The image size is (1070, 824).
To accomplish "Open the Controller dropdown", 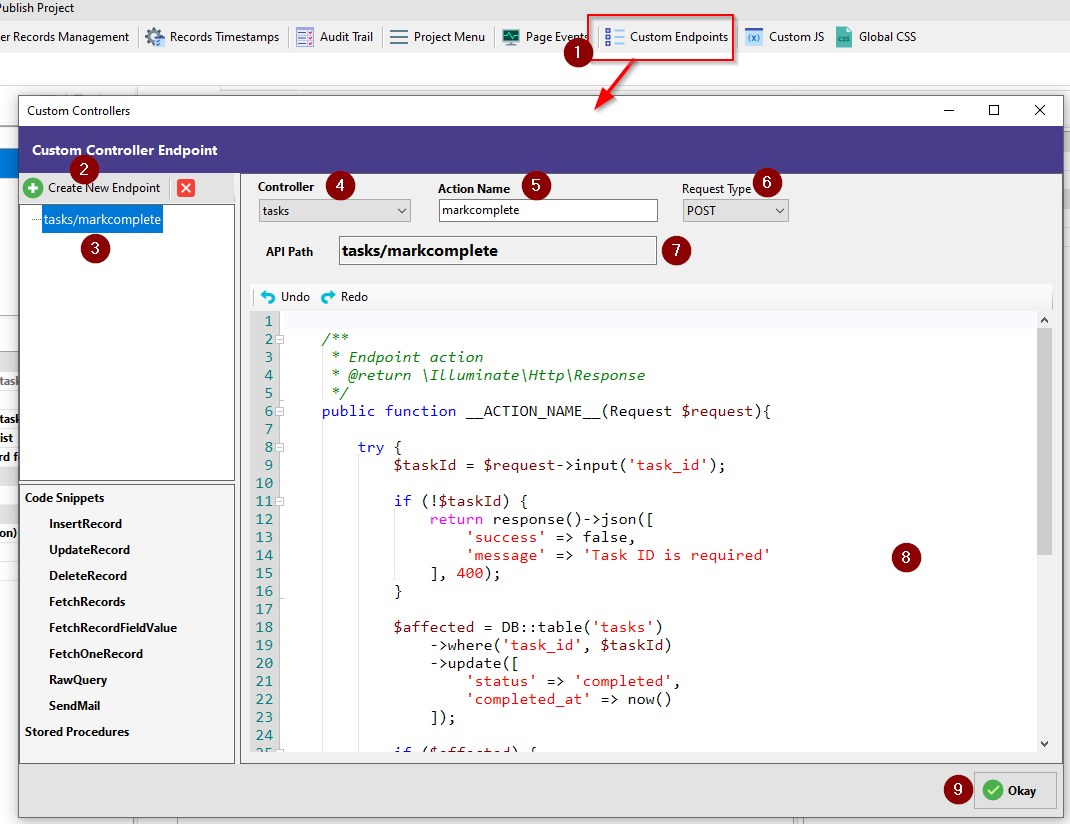I will click(x=334, y=210).
